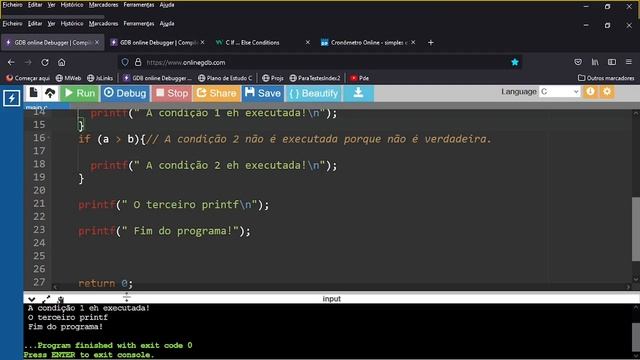640x360 pixels.
Task: Click the code editor vertical scrollbar thumb
Action: point(636,229)
